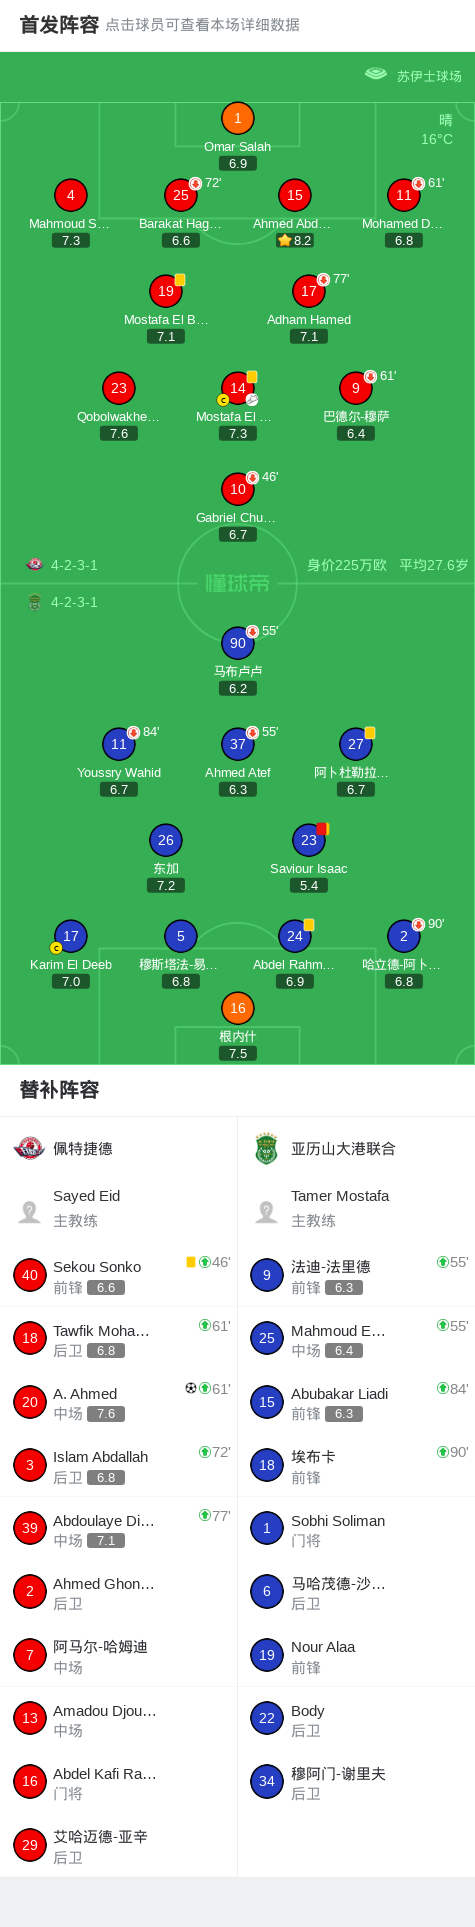Viewport: 475px width, 1927px height.
Task: Click Abdoulaye Di number 39 substitute
Action: point(119,1529)
